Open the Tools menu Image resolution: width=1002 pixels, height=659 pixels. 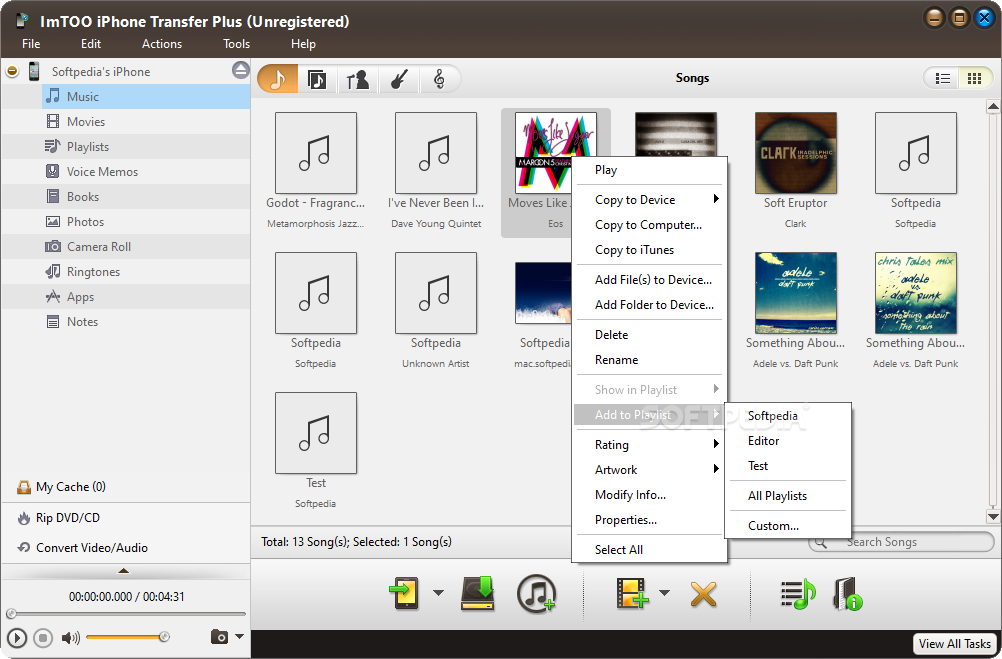pos(236,44)
